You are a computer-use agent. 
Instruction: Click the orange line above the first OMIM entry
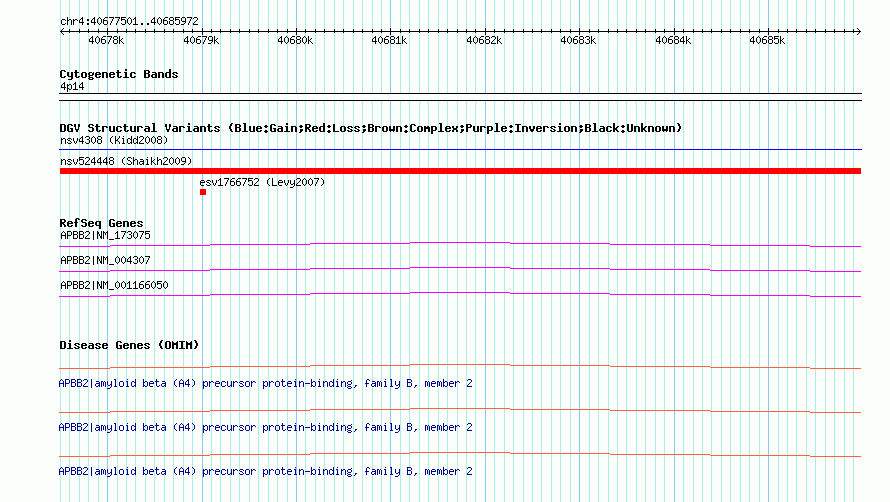point(460,367)
